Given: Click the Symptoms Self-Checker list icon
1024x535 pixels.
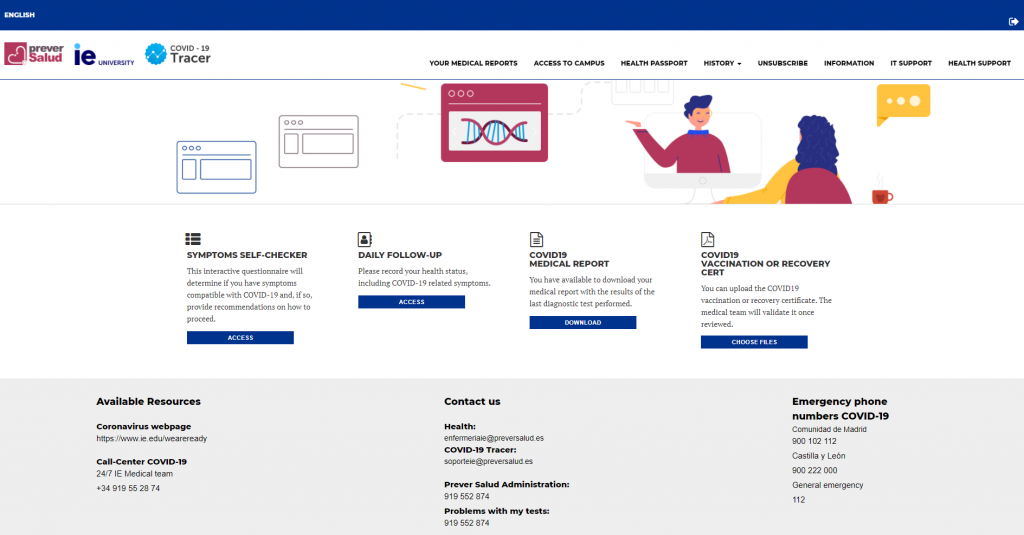Looking at the screenshot, I should pyautogui.click(x=193, y=239).
